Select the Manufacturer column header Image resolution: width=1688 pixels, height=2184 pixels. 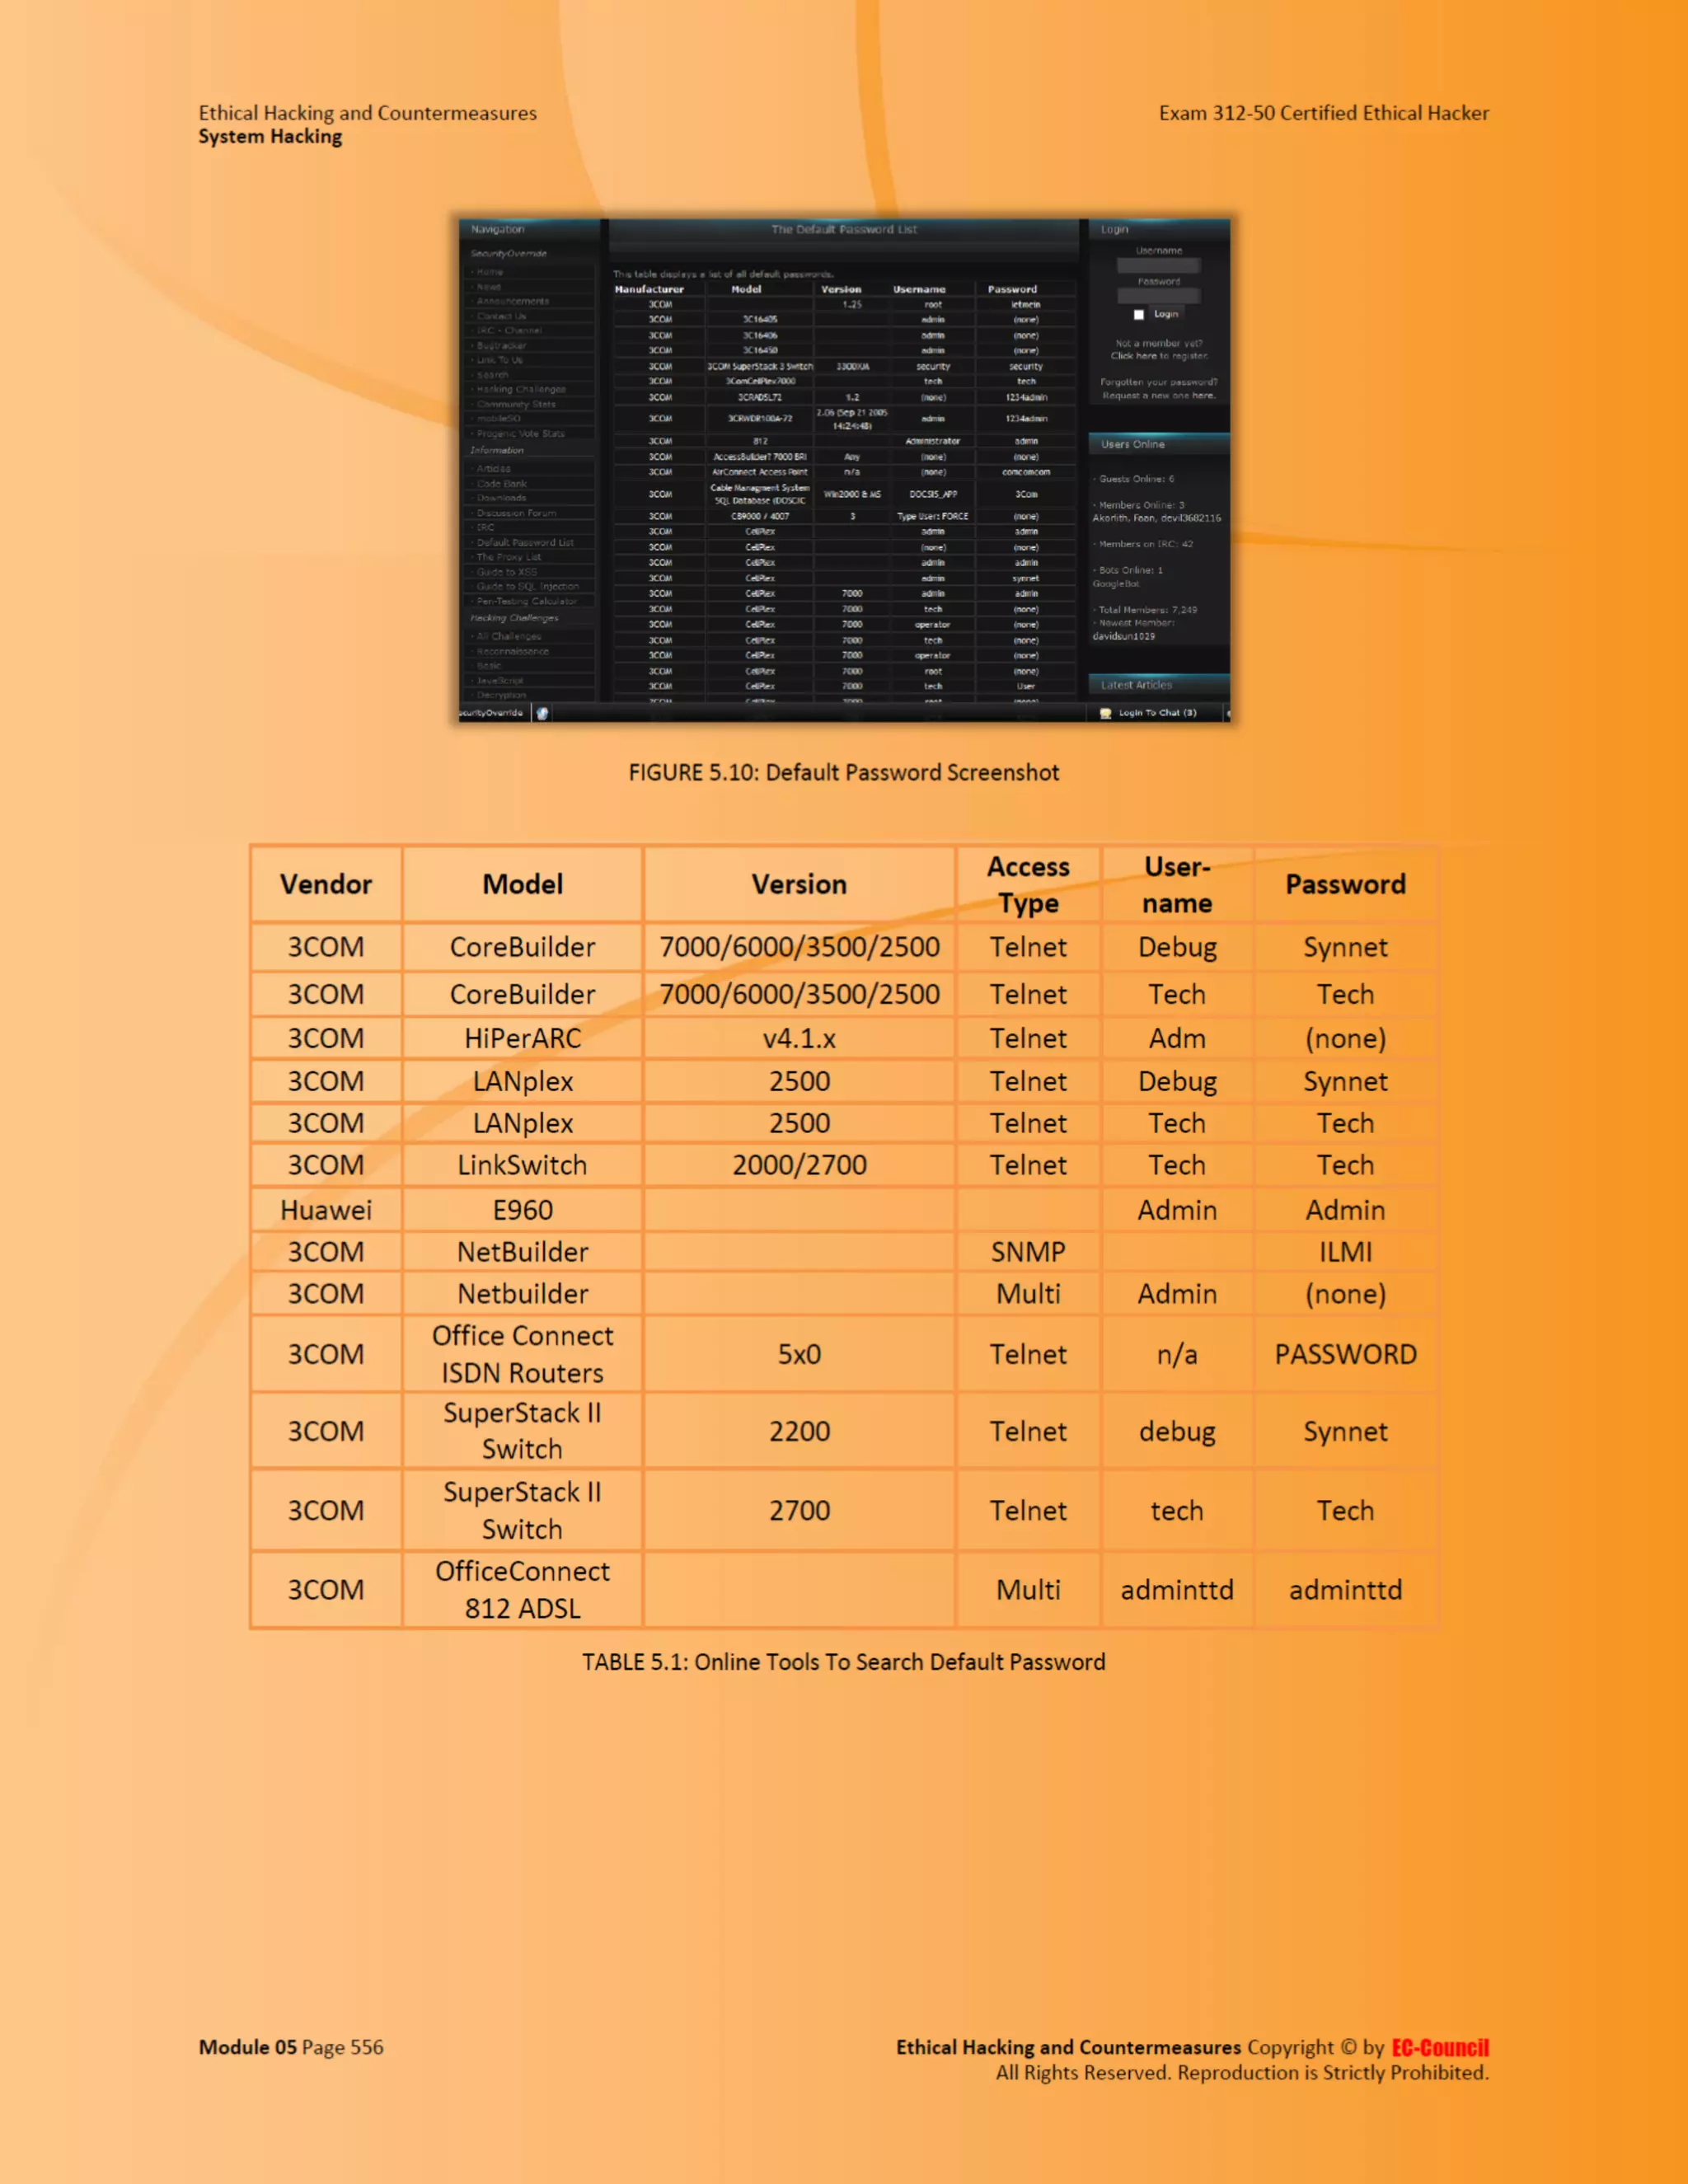[649, 289]
